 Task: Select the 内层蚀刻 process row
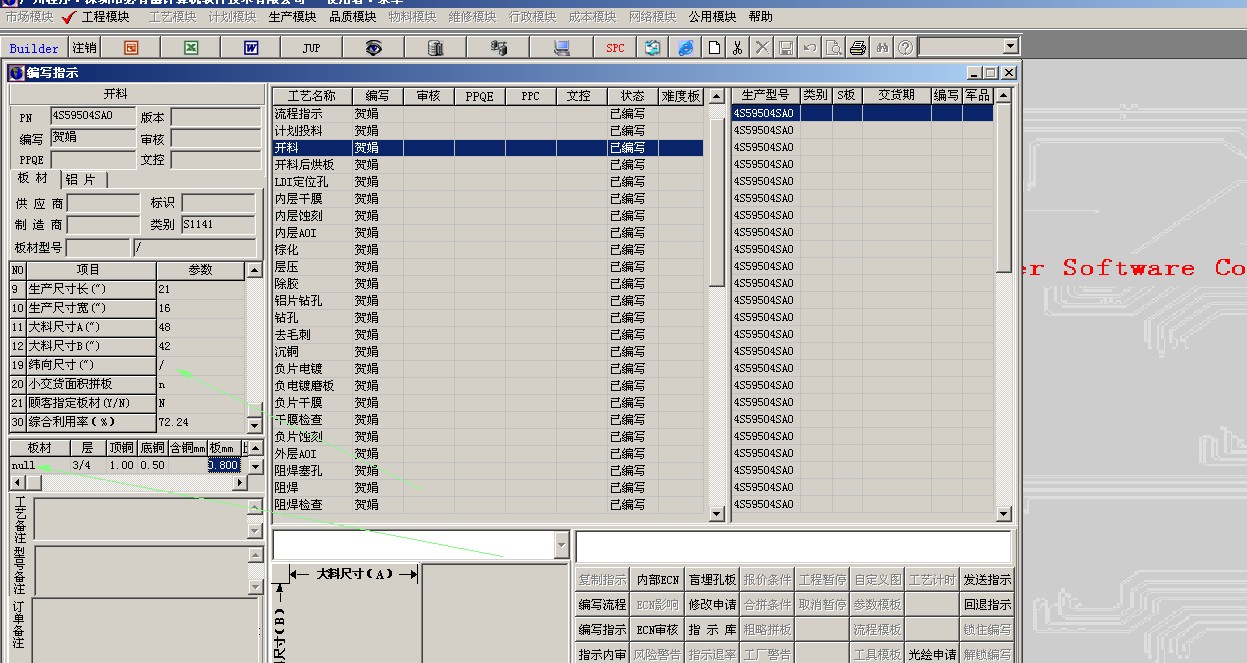pos(488,216)
